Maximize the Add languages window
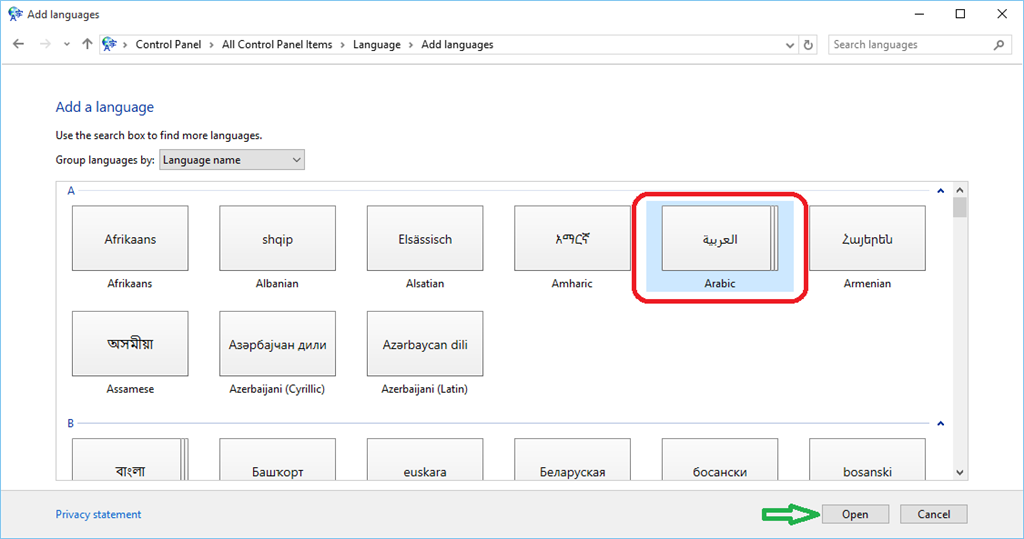 pyautogui.click(x=960, y=14)
